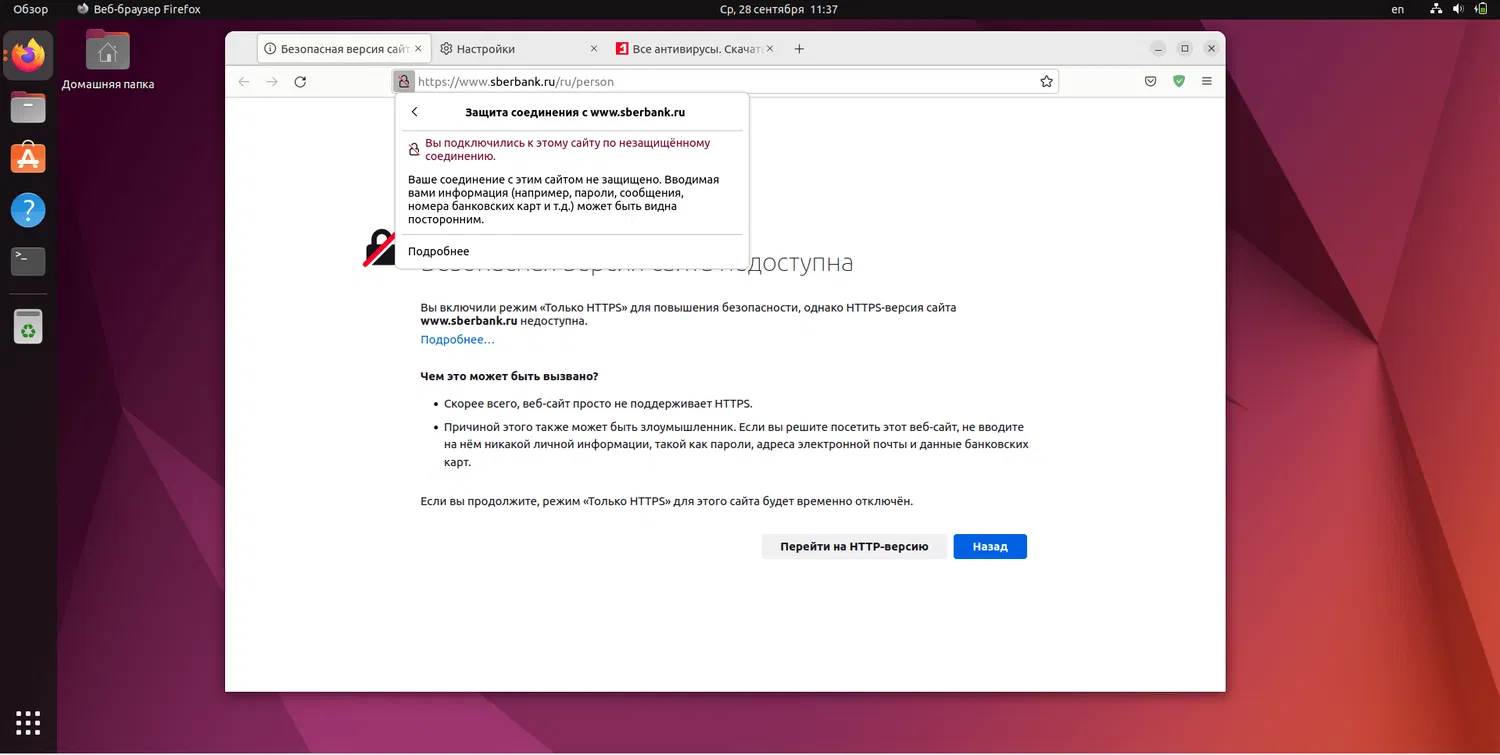Go forward one page in Firefox
Image resolution: width=1500 pixels, height=755 pixels.
(272, 82)
